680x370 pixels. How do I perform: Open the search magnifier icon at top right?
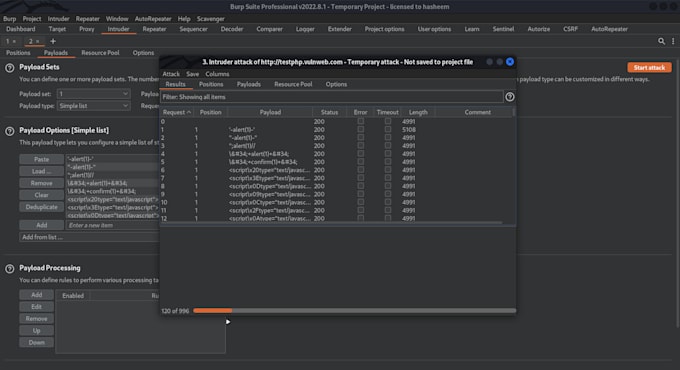click(x=661, y=41)
